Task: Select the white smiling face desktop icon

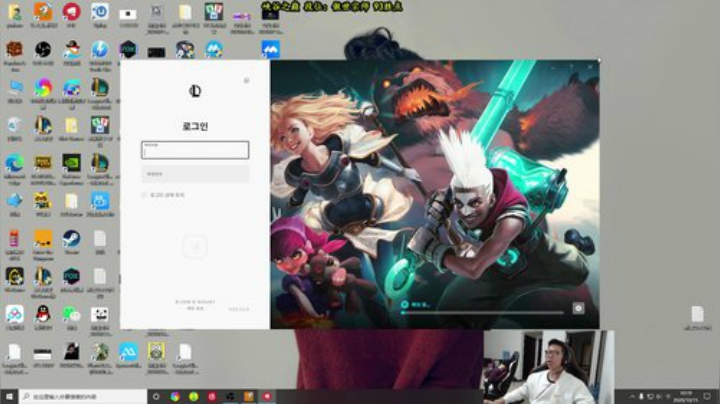Action: 100,317
